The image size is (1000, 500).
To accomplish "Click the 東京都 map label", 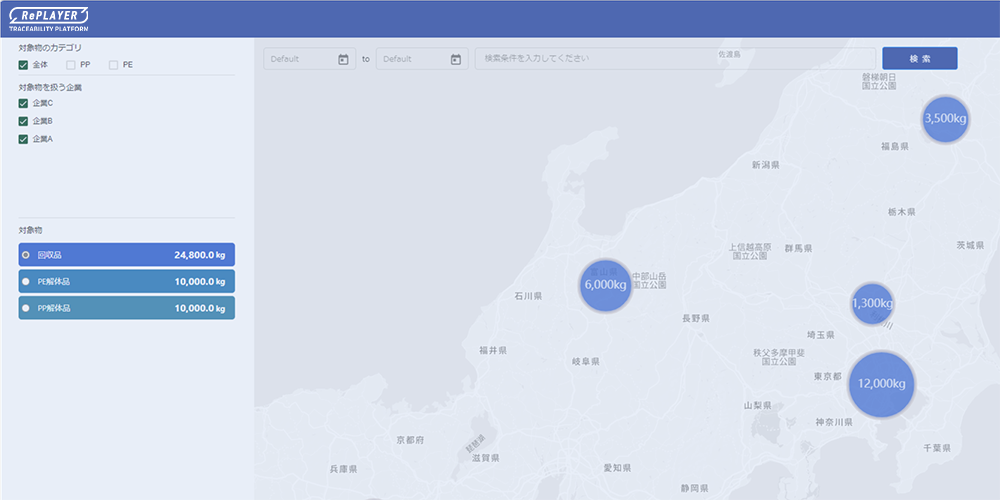I will click(x=827, y=377).
